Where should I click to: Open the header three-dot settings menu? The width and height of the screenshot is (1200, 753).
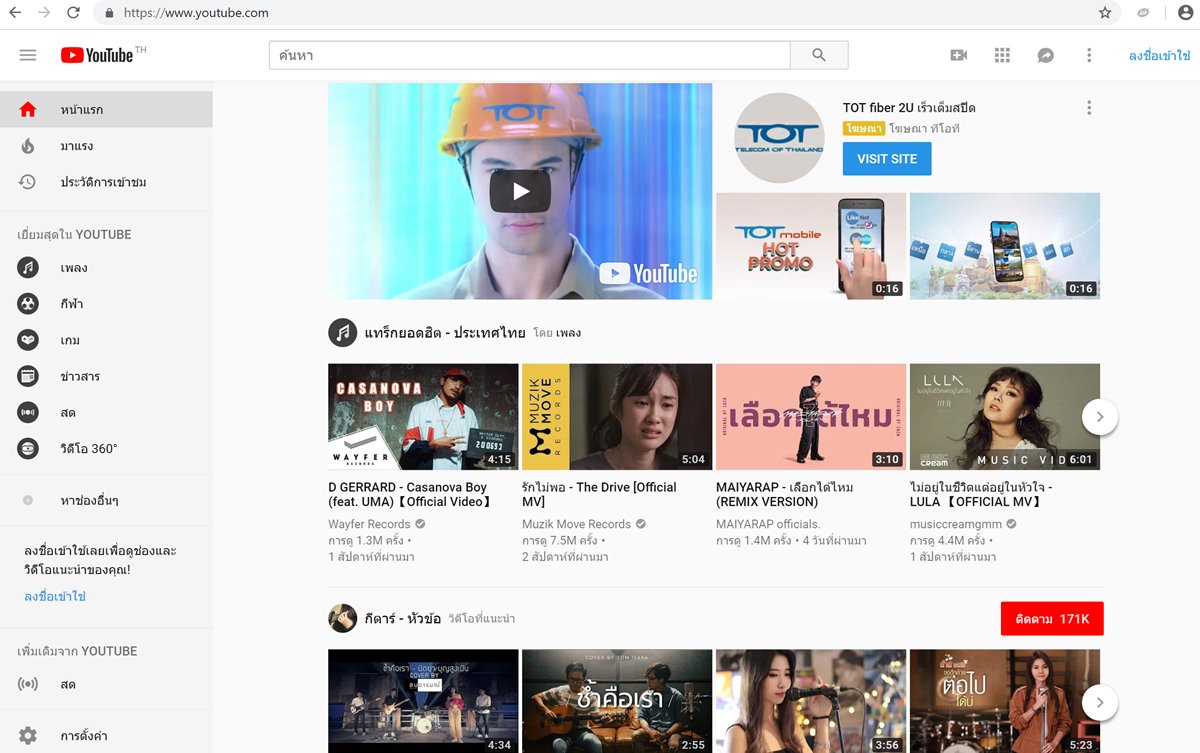pos(1089,55)
